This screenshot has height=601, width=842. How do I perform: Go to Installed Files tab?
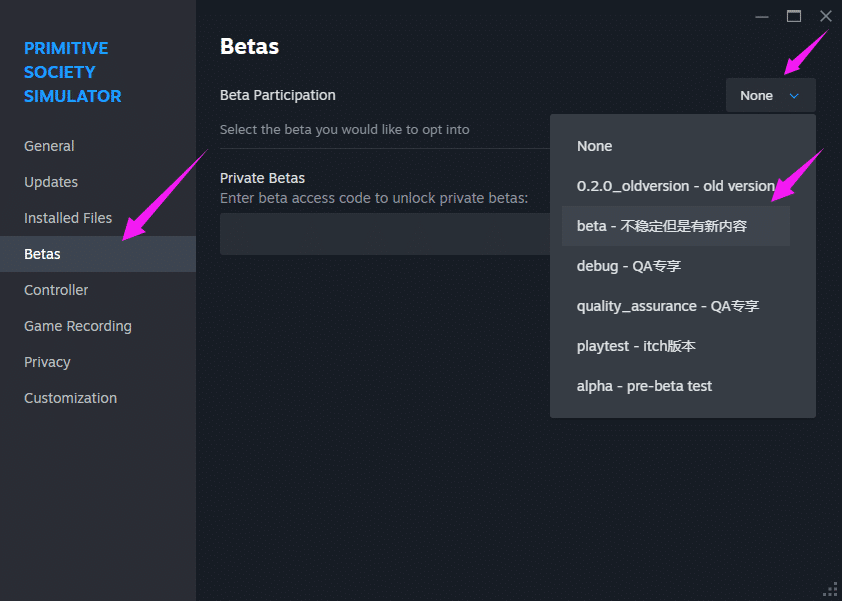click(x=98, y=218)
